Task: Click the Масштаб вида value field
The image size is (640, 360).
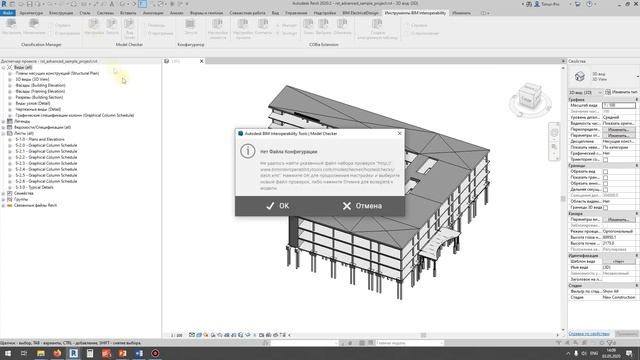Action: 619,105
